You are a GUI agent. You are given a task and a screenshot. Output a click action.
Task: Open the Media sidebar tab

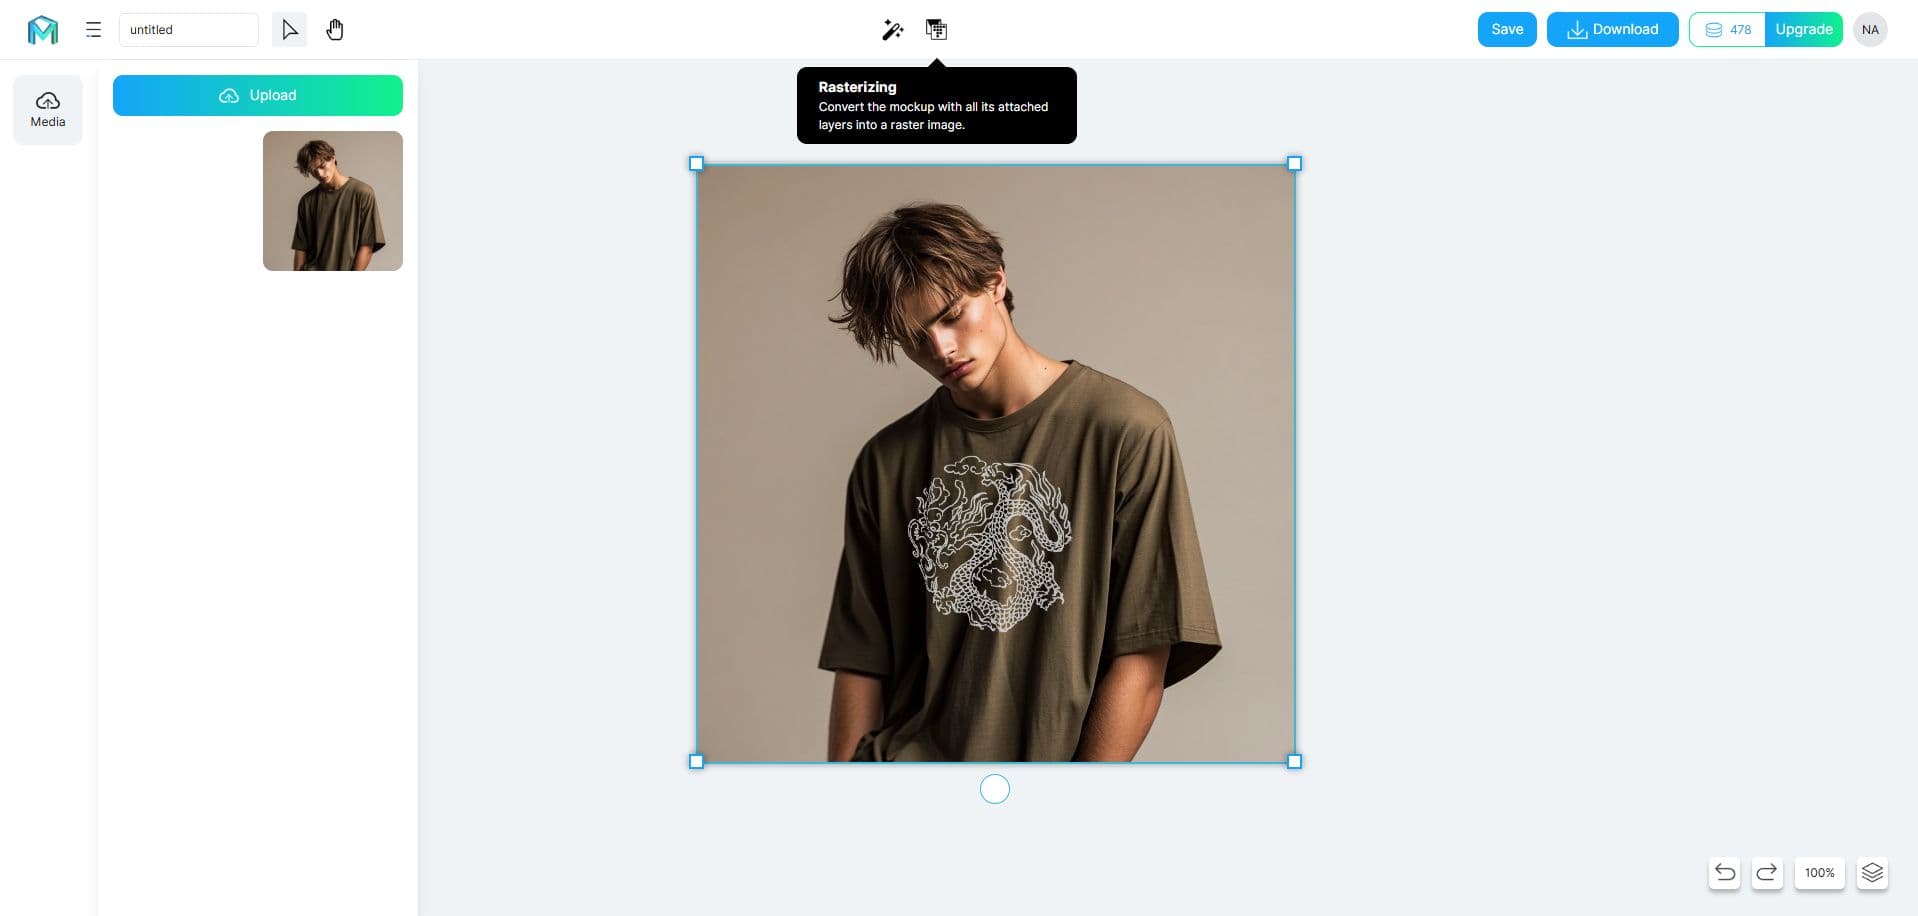(x=48, y=110)
